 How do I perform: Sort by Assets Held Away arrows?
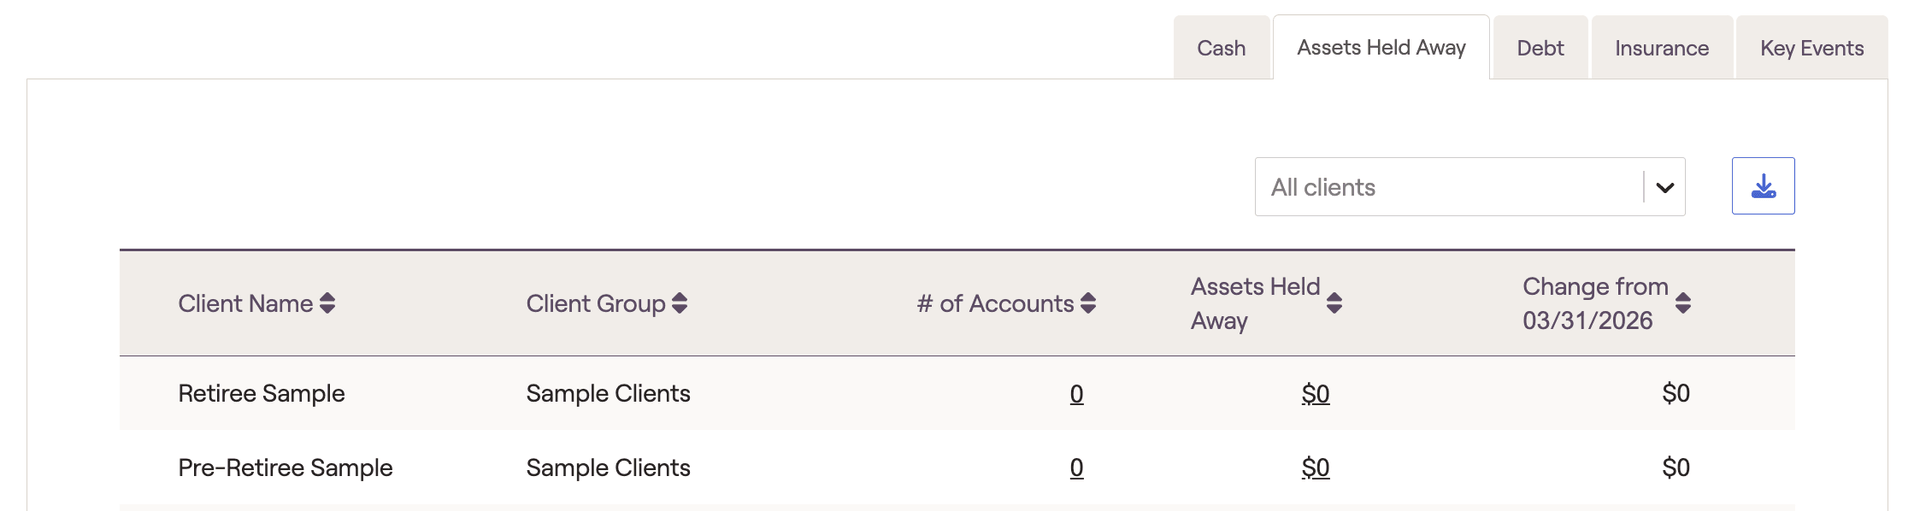[1334, 303]
